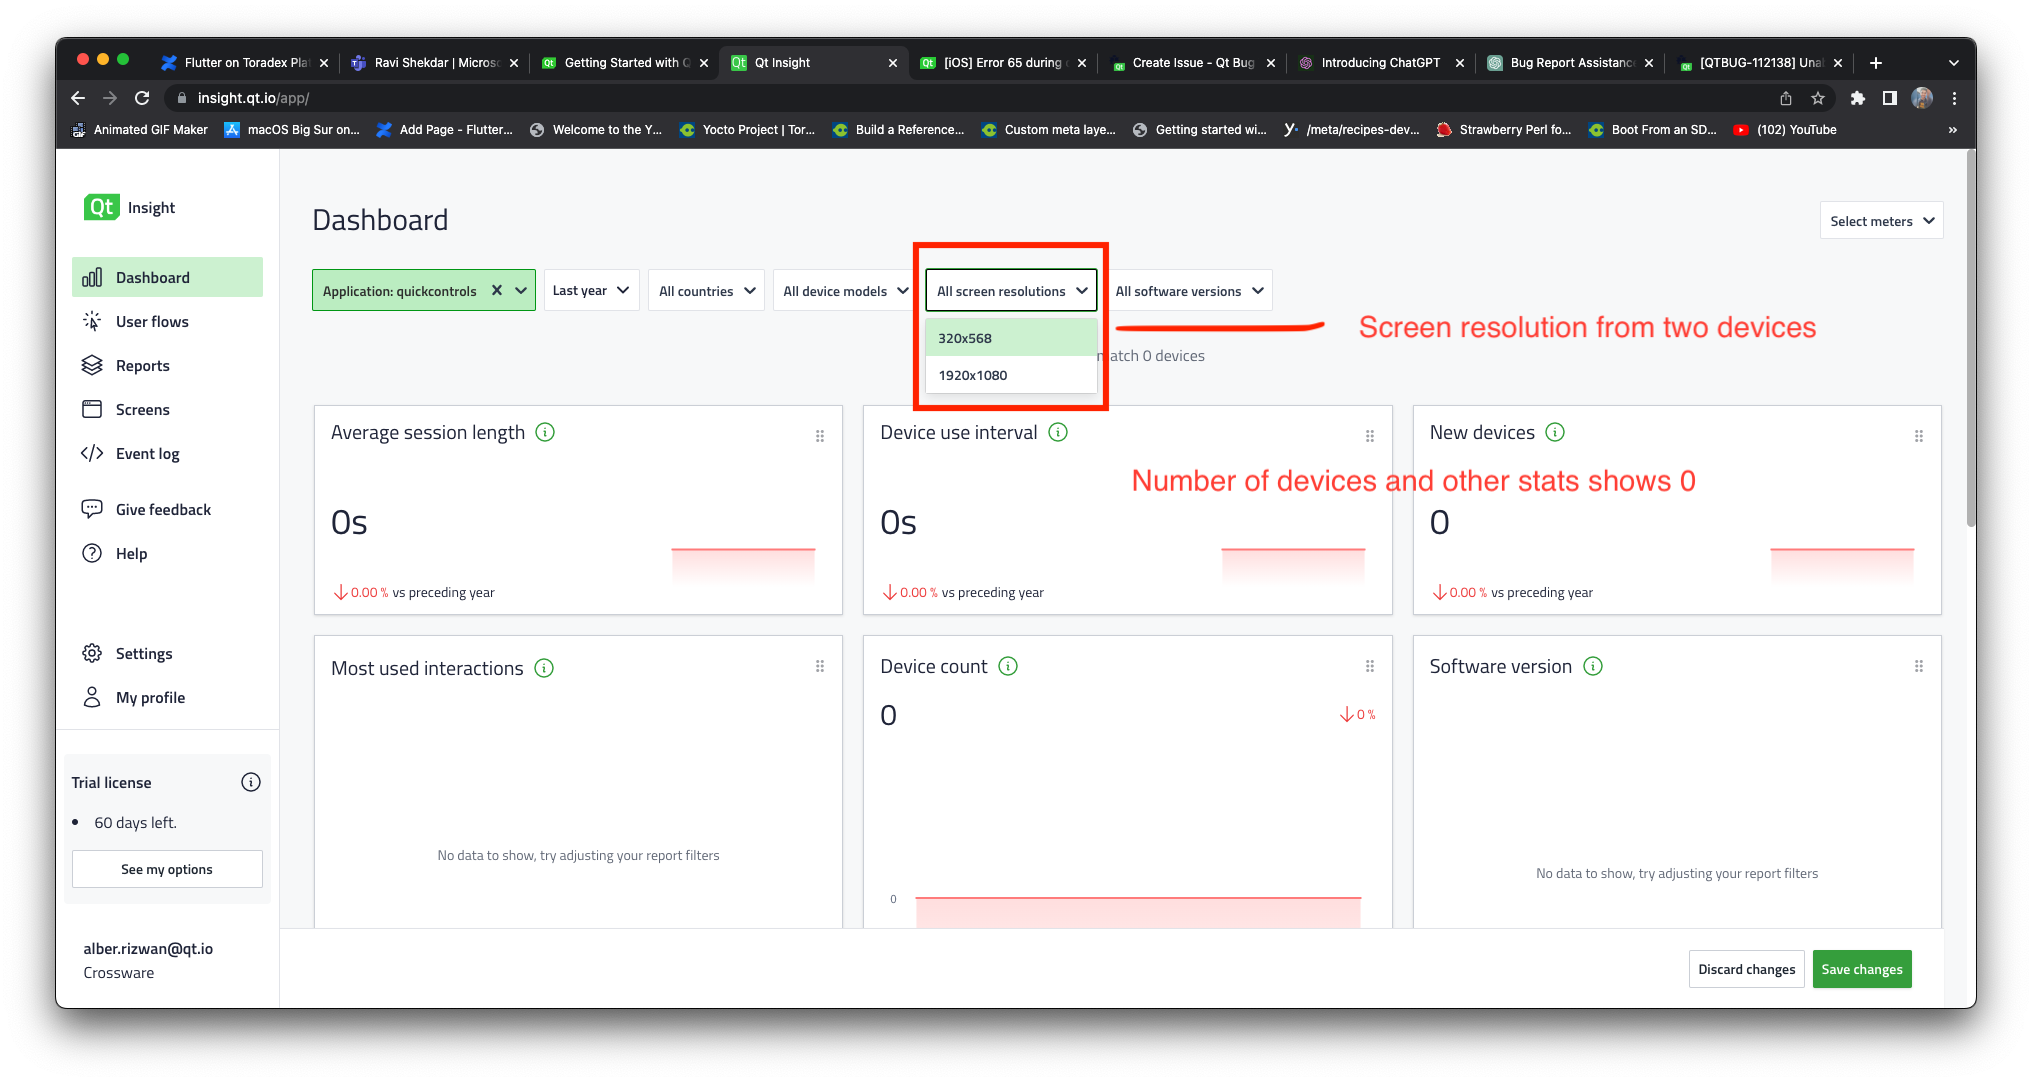
Task: Click Save changes button
Action: pos(1861,969)
